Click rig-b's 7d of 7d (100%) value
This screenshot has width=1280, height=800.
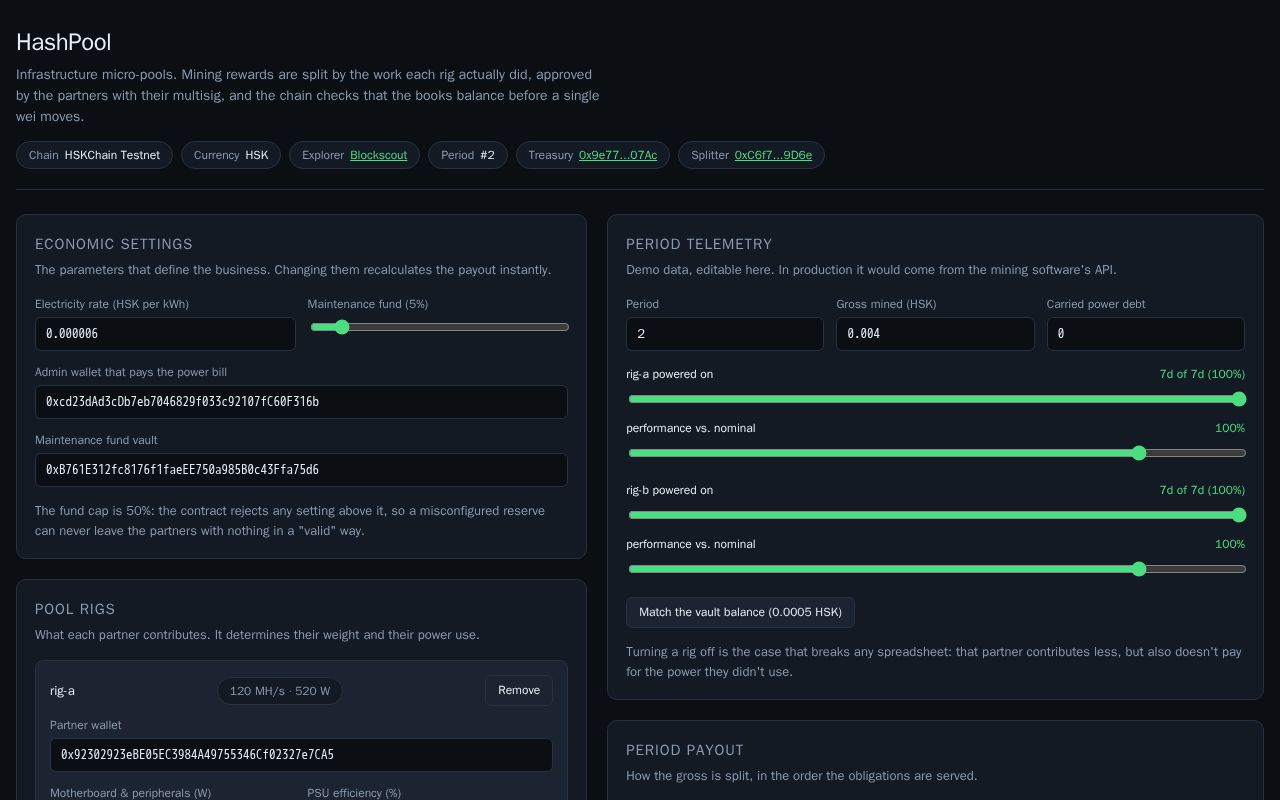coord(1202,490)
